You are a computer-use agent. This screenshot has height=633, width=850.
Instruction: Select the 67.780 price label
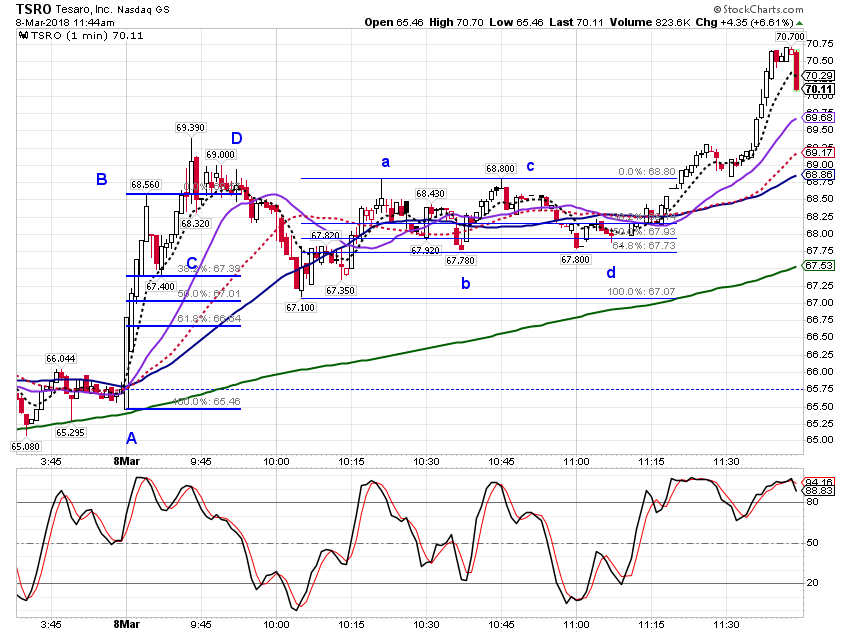pos(460,261)
